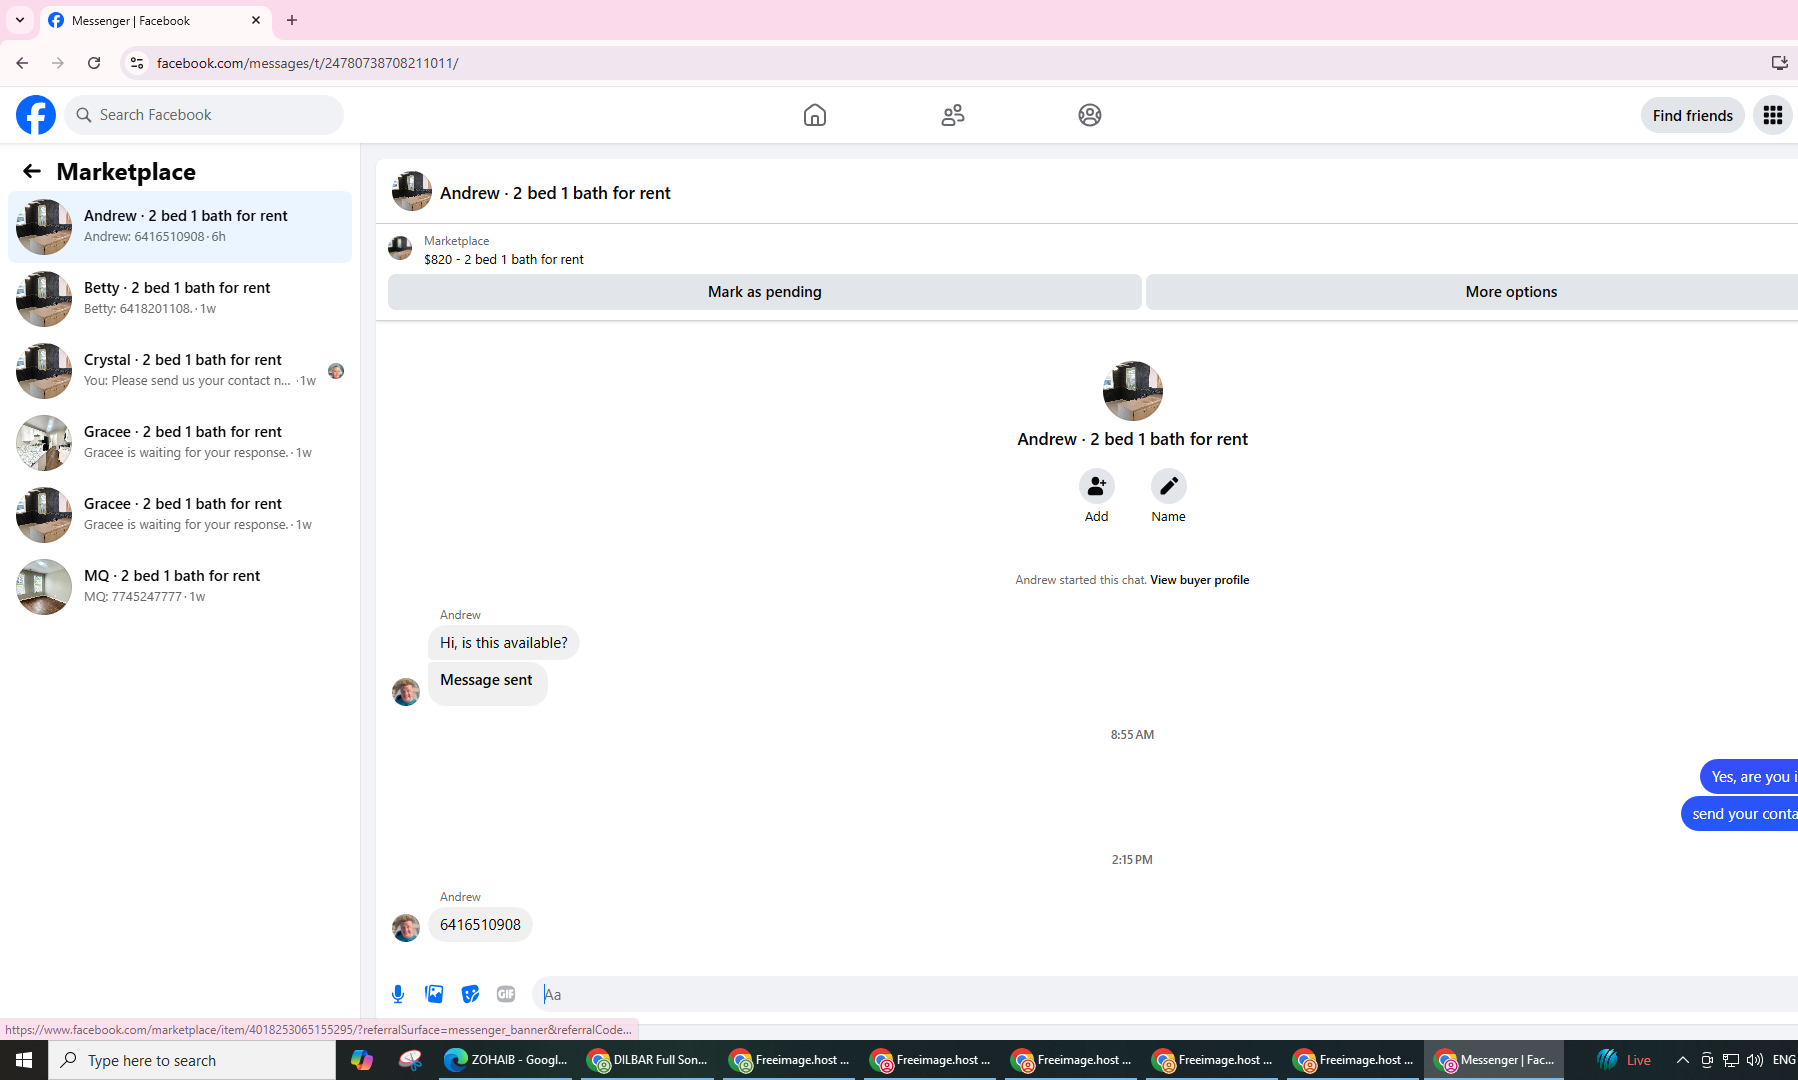Click the 6416510908 message bubble

point(480,925)
